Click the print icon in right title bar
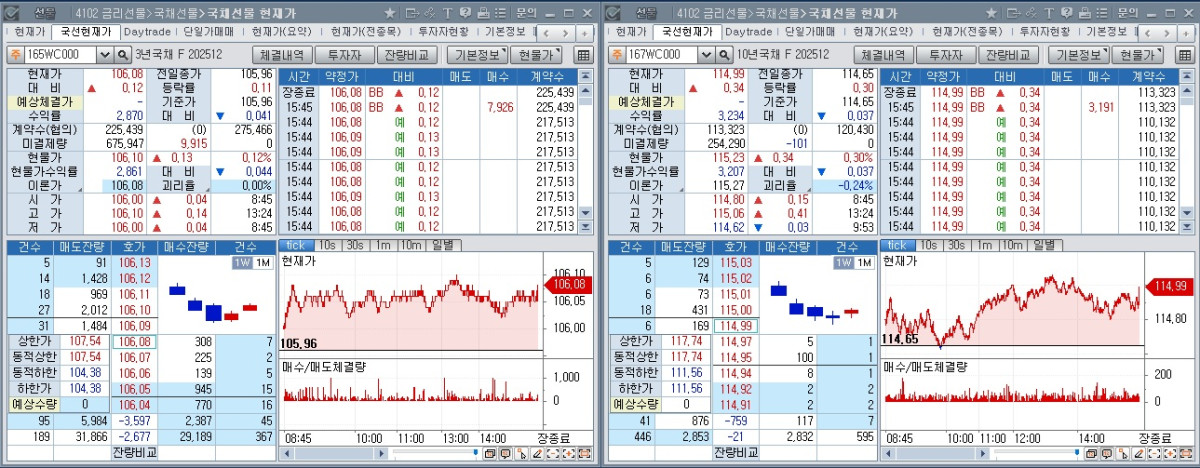This screenshot has height=468, width=1200. pyautogui.click(x=1084, y=13)
